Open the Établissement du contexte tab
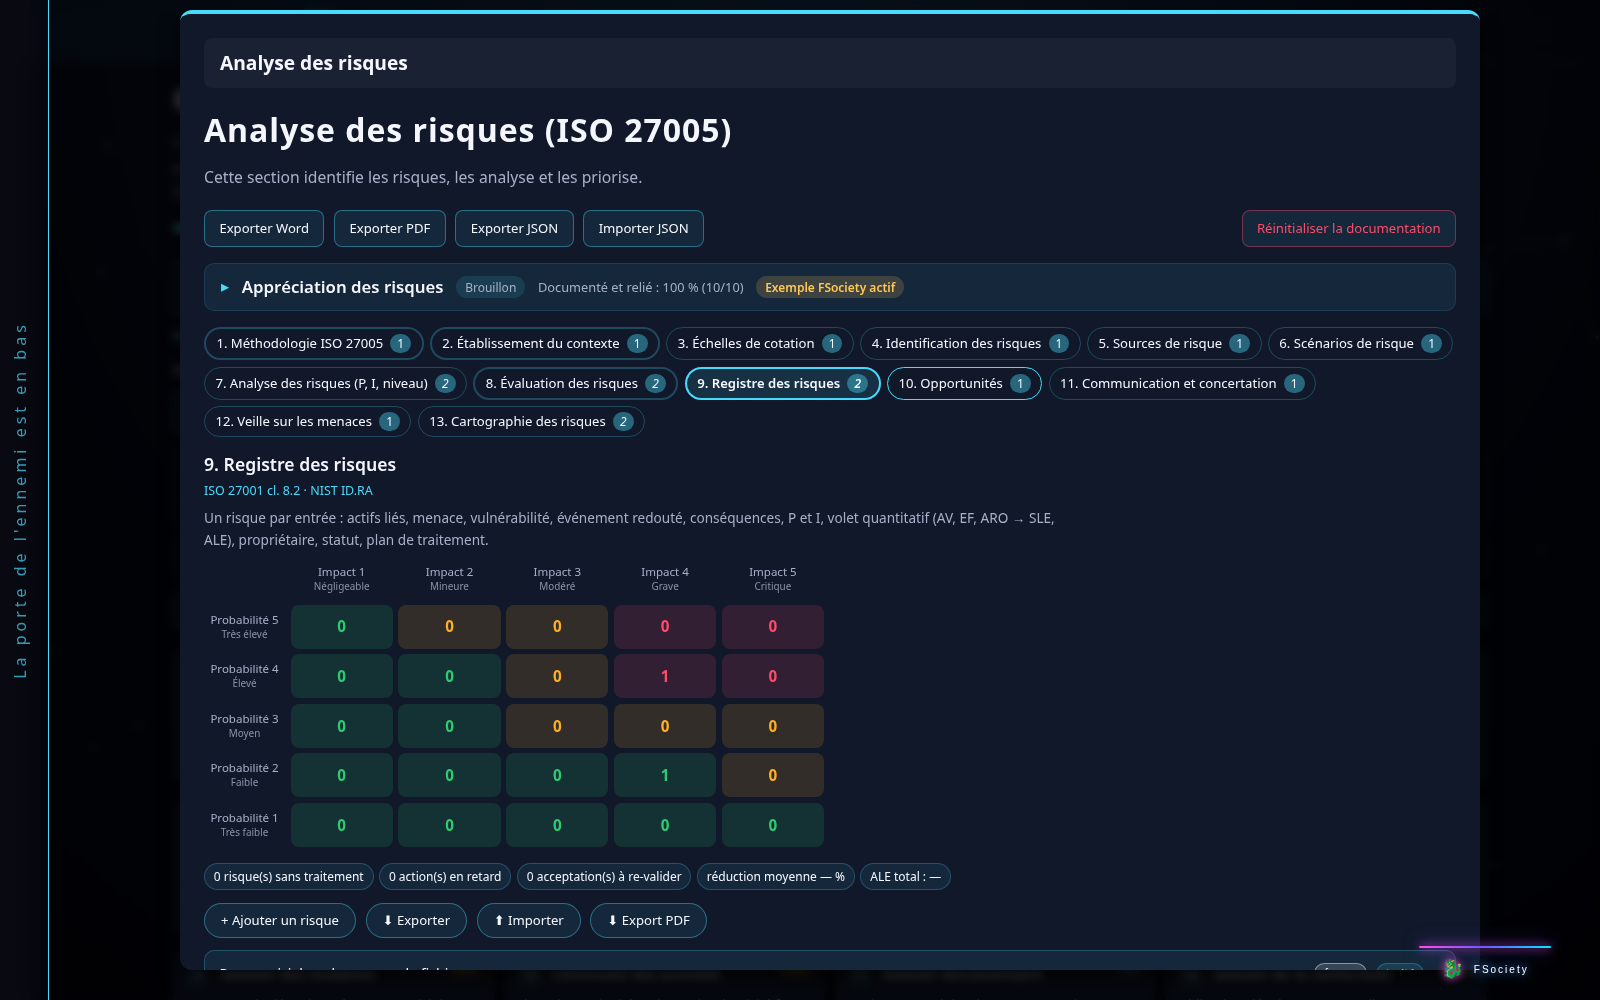The image size is (1600, 1000). click(x=544, y=343)
